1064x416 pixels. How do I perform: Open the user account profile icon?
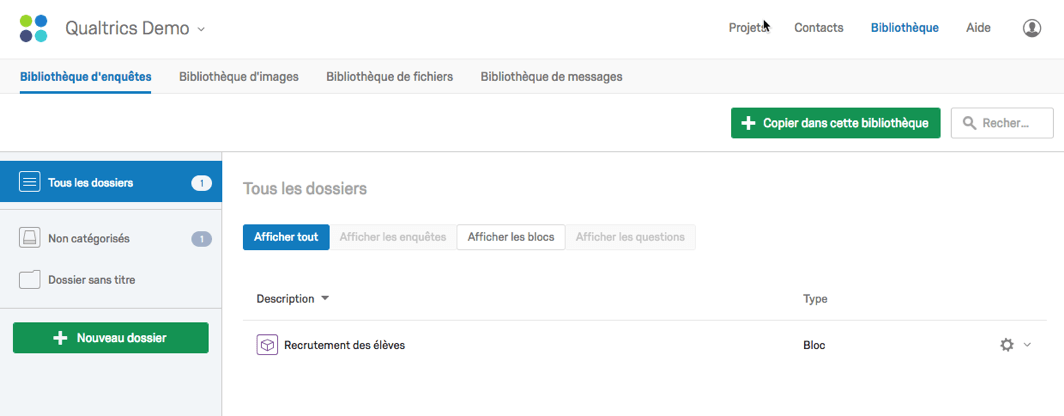click(1031, 29)
